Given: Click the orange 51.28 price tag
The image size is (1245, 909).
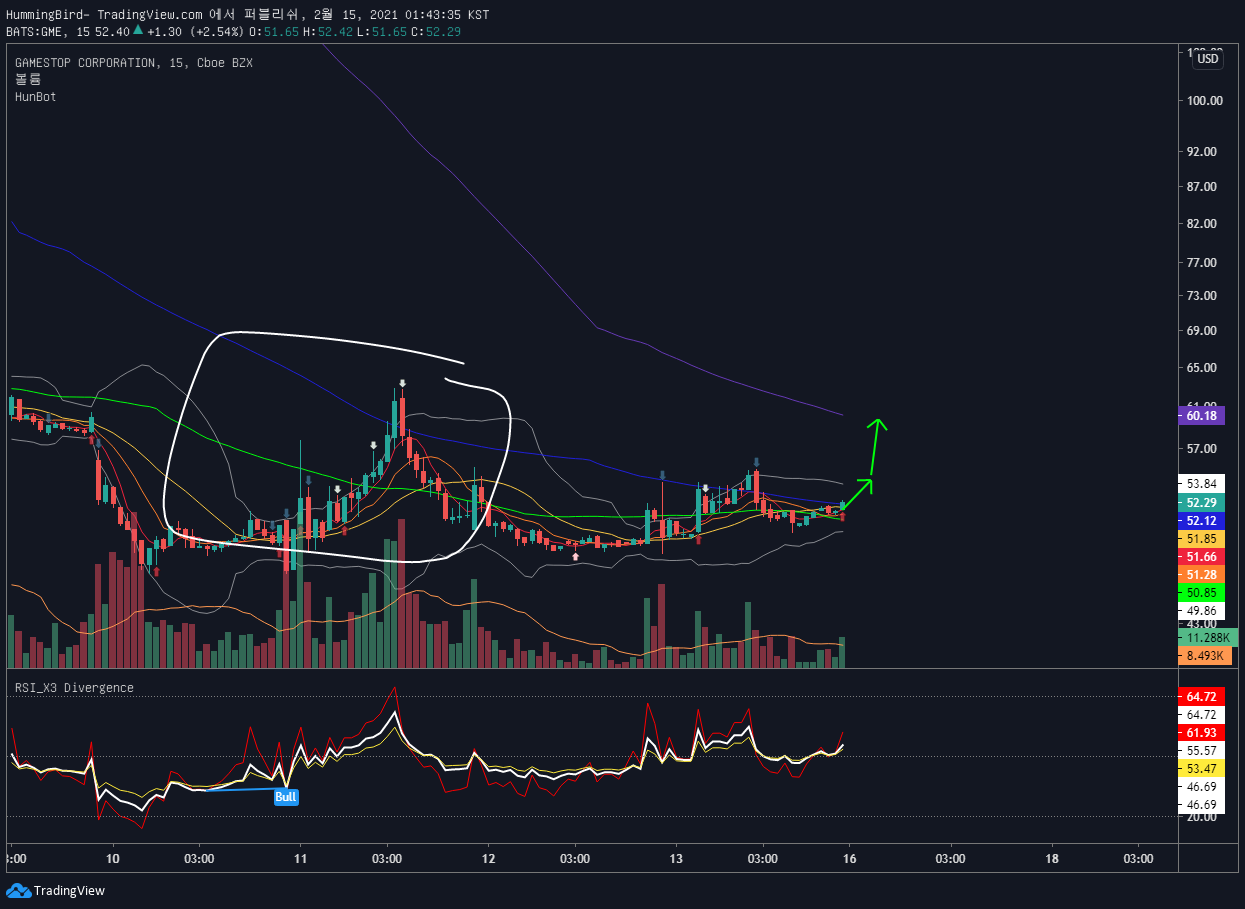Looking at the screenshot, I should 1202,574.
